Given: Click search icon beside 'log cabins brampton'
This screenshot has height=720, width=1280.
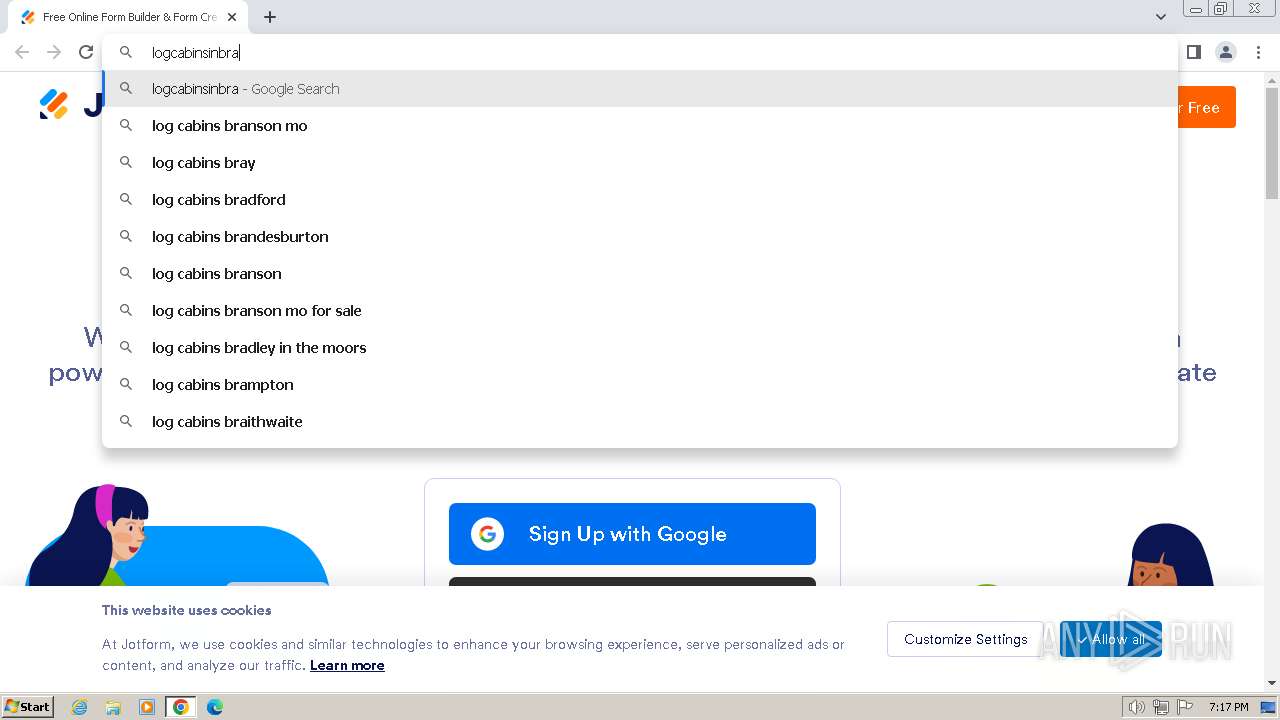Looking at the screenshot, I should coord(126,384).
